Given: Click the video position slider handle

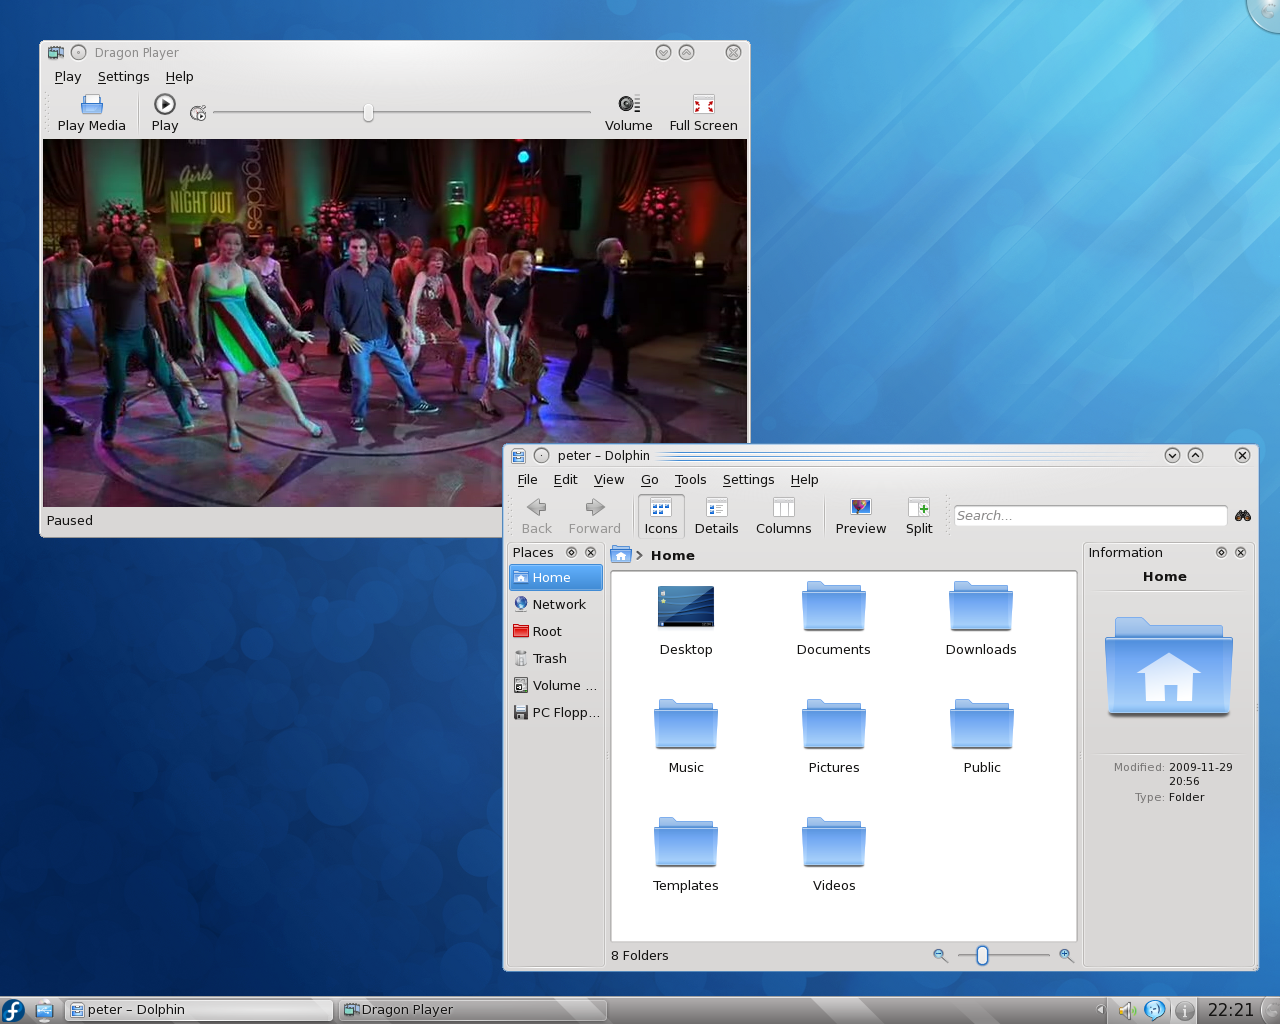Looking at the screenshot, I should point(368,113).
